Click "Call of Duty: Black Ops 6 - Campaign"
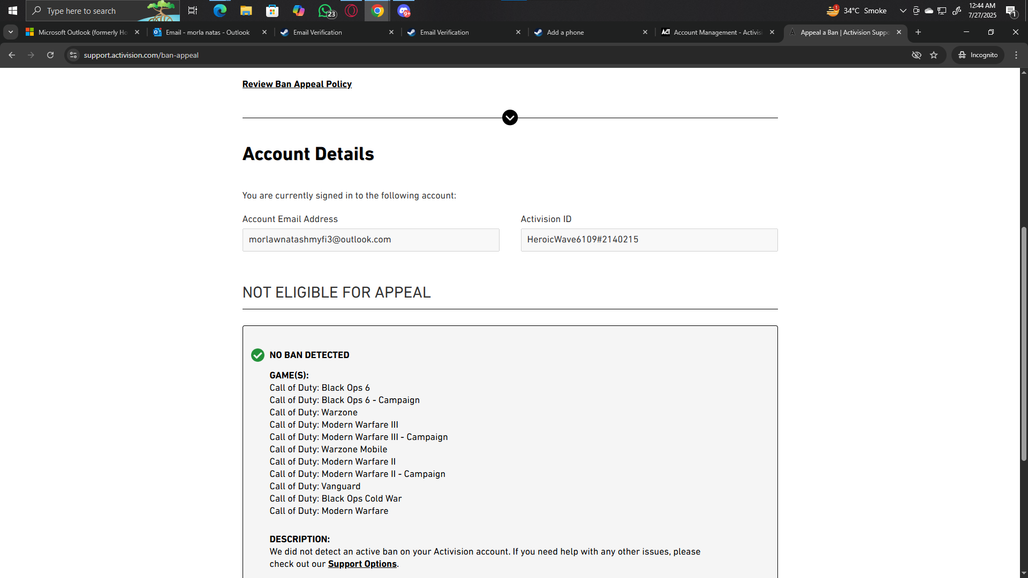 coord(344,400)
